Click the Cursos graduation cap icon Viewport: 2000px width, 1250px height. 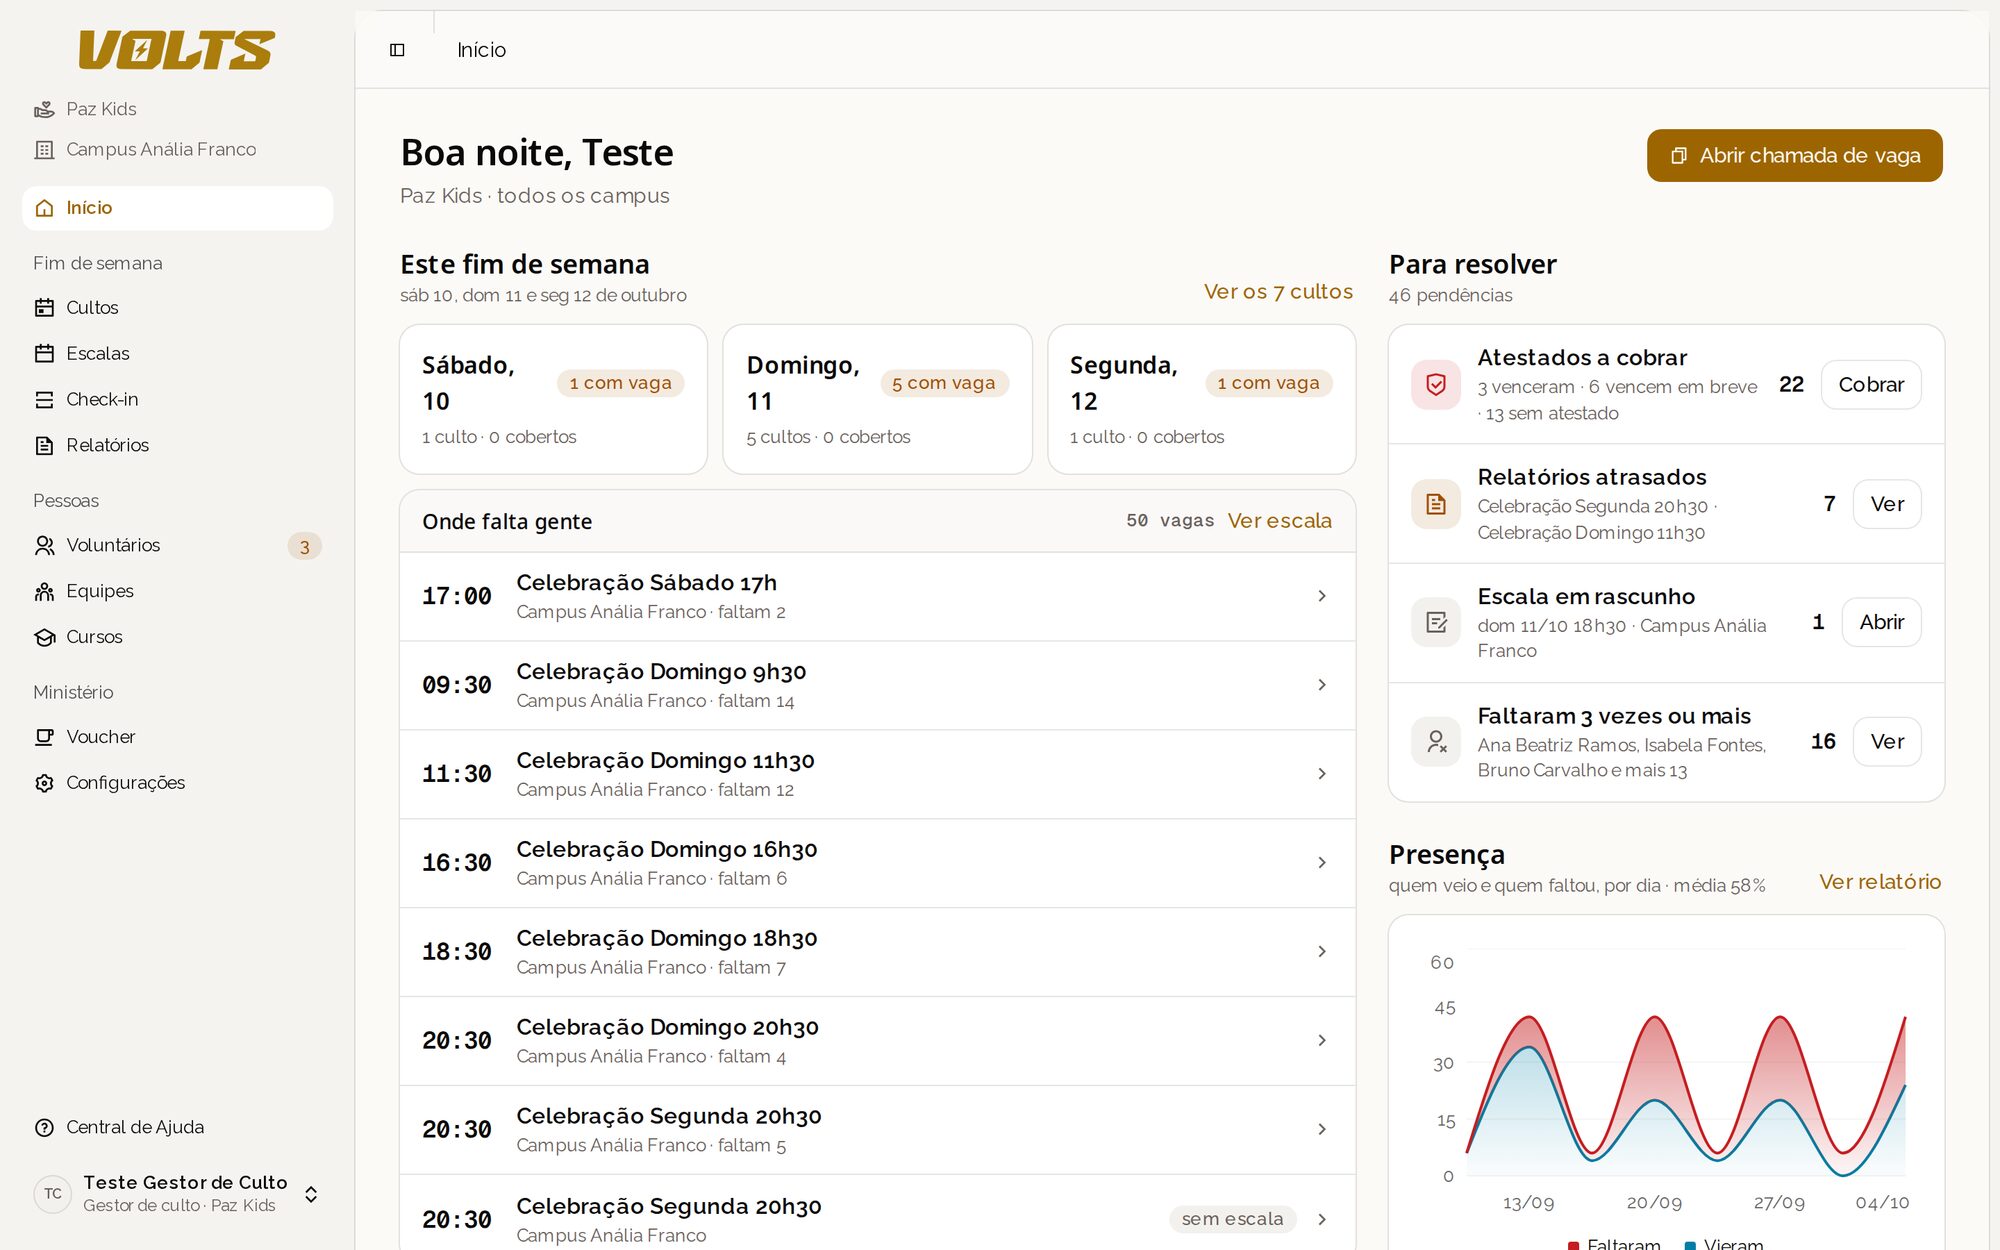click(x=44, y=637)
